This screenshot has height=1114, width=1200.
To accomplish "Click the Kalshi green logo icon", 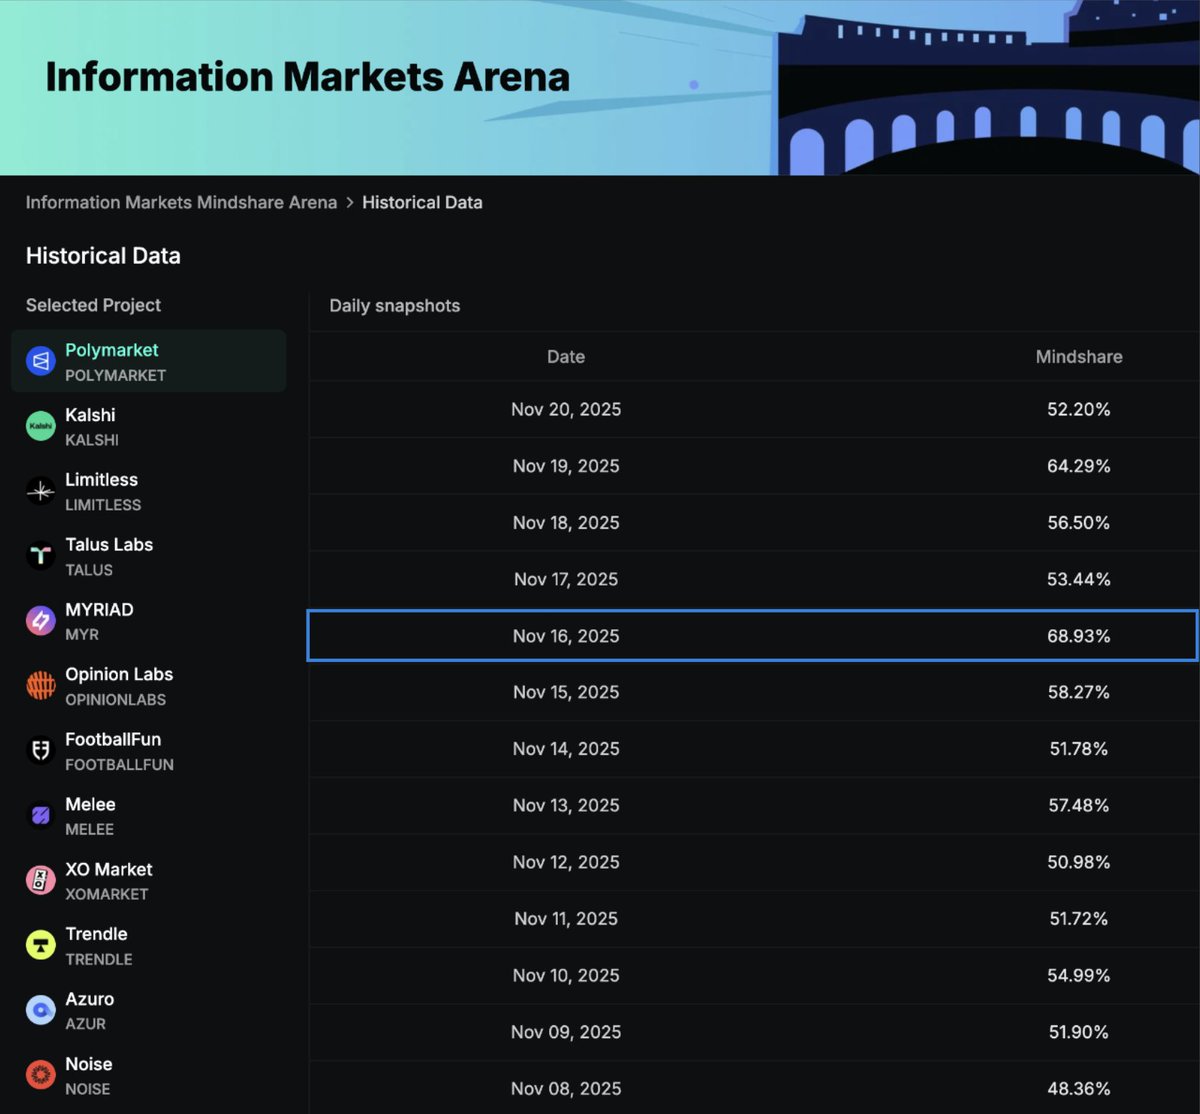I will point(40,425).
